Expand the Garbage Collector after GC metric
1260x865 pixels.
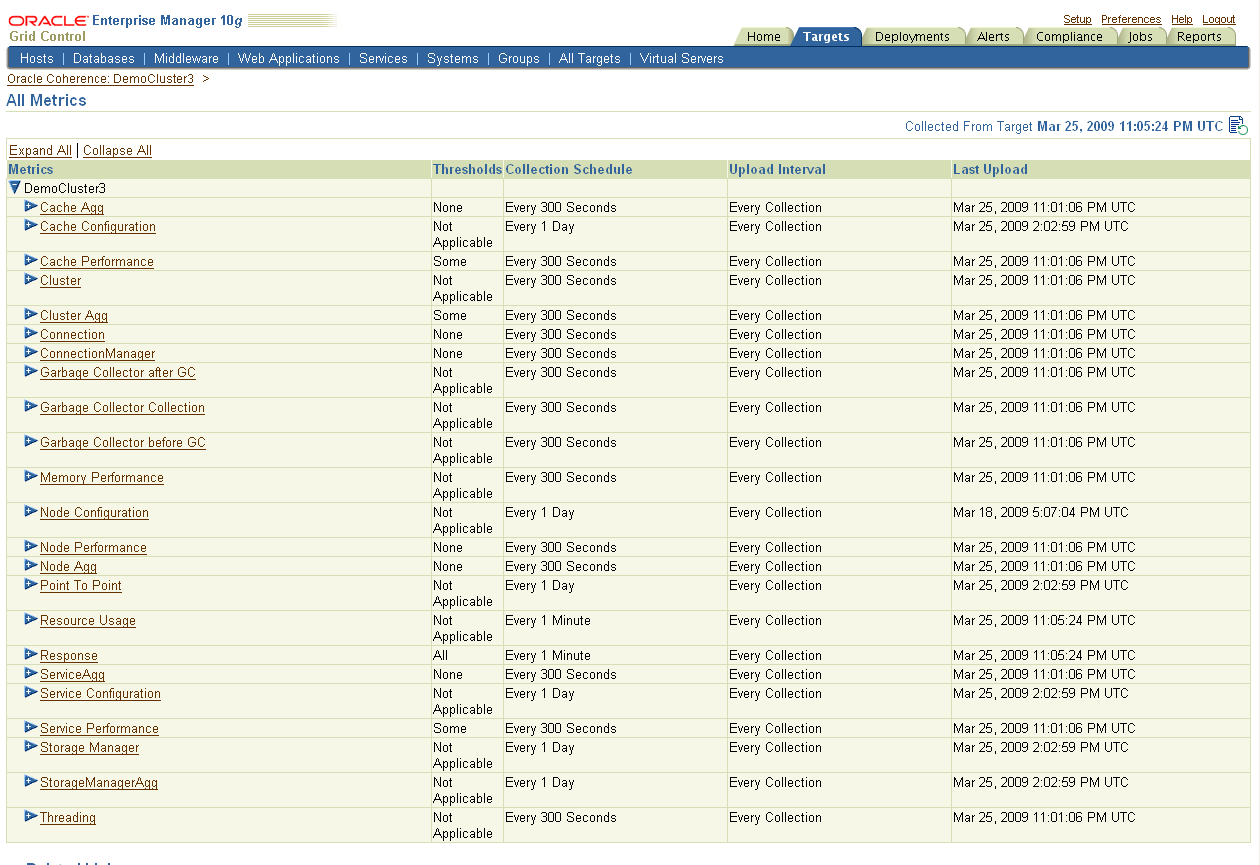[31, 372]
